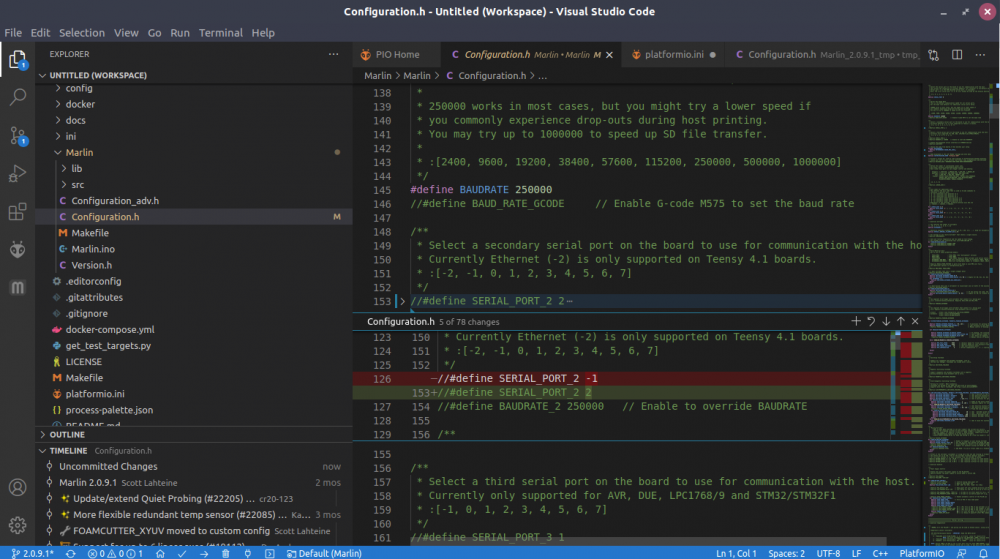Show the next change arrow
The image size is (1000, 559).
click(x=886, y=321)
